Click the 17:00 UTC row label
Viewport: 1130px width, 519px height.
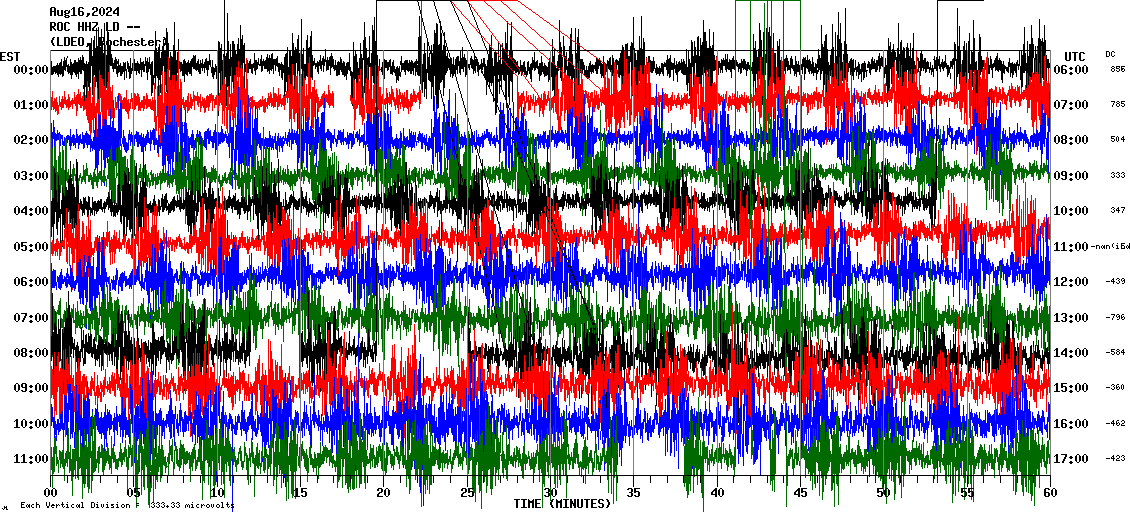coord(1071,459)
